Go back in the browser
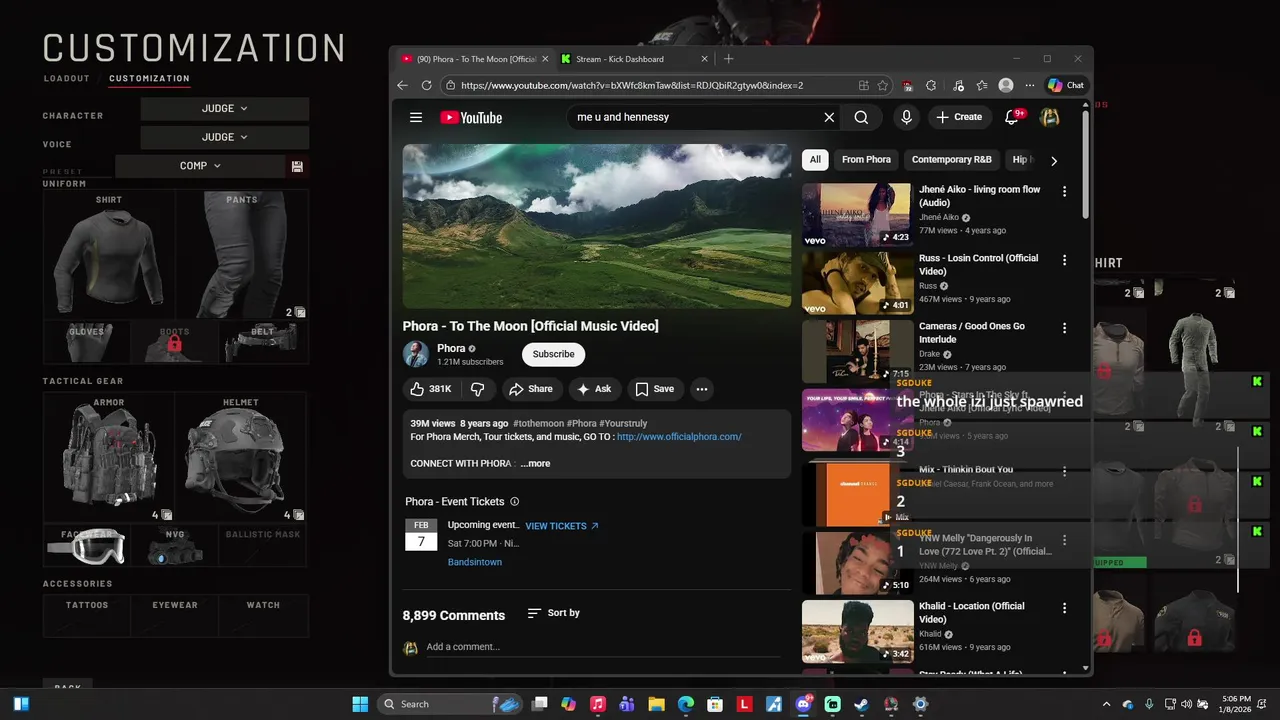The height and width of the screenshot is (720, 1280). [403, 85]
